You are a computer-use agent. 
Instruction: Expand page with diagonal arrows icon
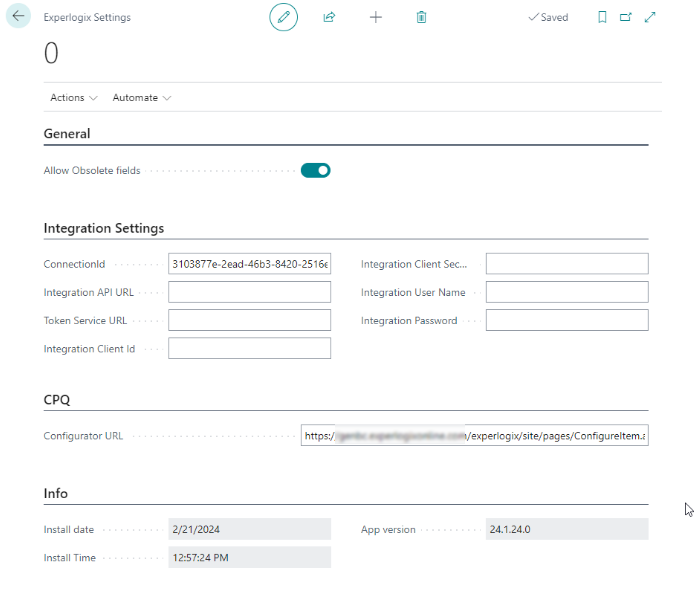[x=650, y=17]
